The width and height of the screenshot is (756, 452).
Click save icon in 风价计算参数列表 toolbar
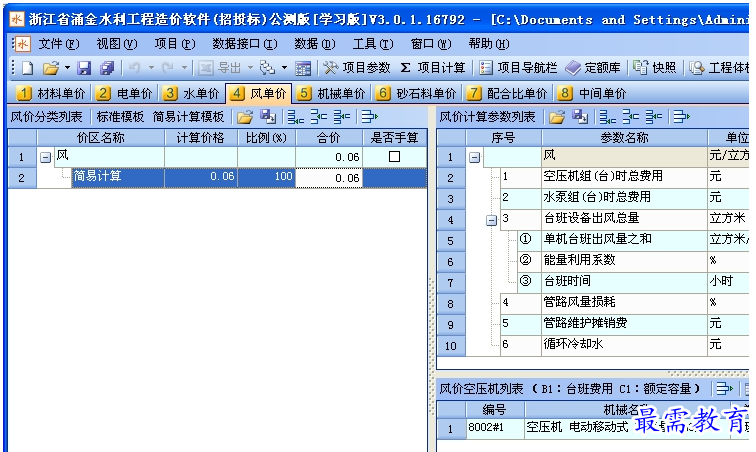click(x=580, y=117)
